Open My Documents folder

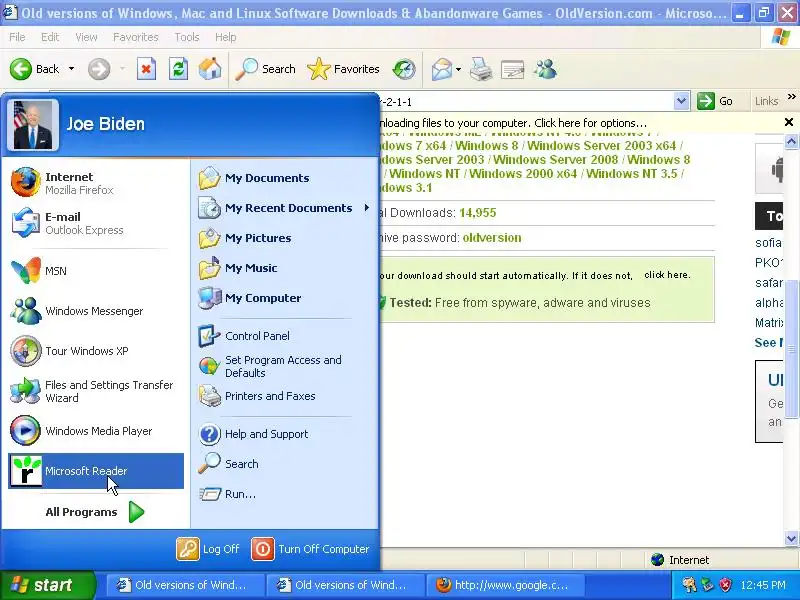[x=284, y=178]
